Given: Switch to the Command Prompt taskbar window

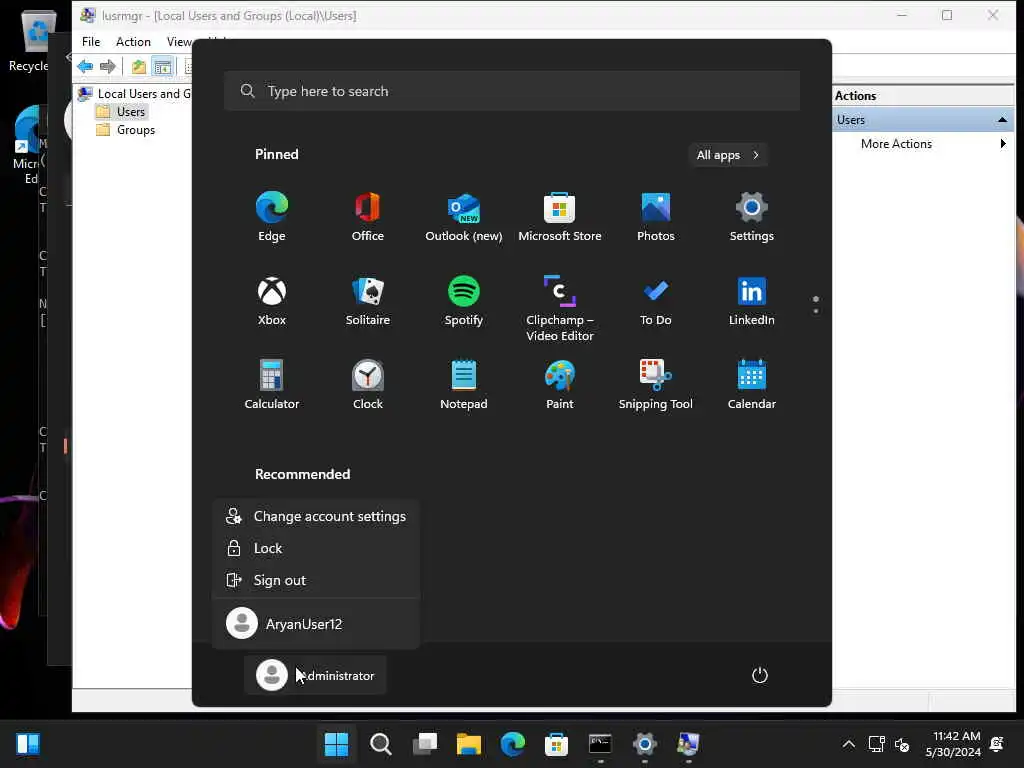Looking at the screenshot, I should (x=600, y=744).
